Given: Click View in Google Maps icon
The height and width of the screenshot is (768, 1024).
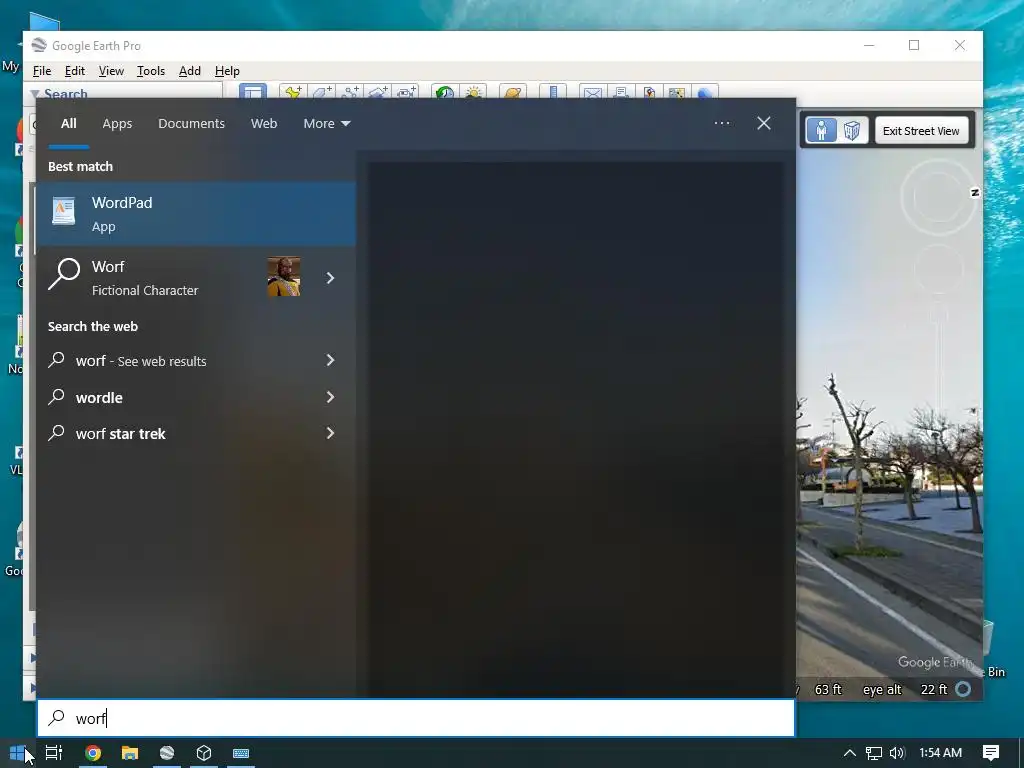Looking at the screenshot, I should click(x=677, y=91).
